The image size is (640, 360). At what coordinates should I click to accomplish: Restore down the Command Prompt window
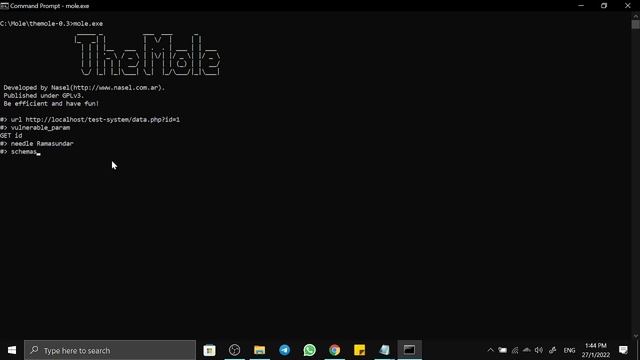[x=604, y=6]
